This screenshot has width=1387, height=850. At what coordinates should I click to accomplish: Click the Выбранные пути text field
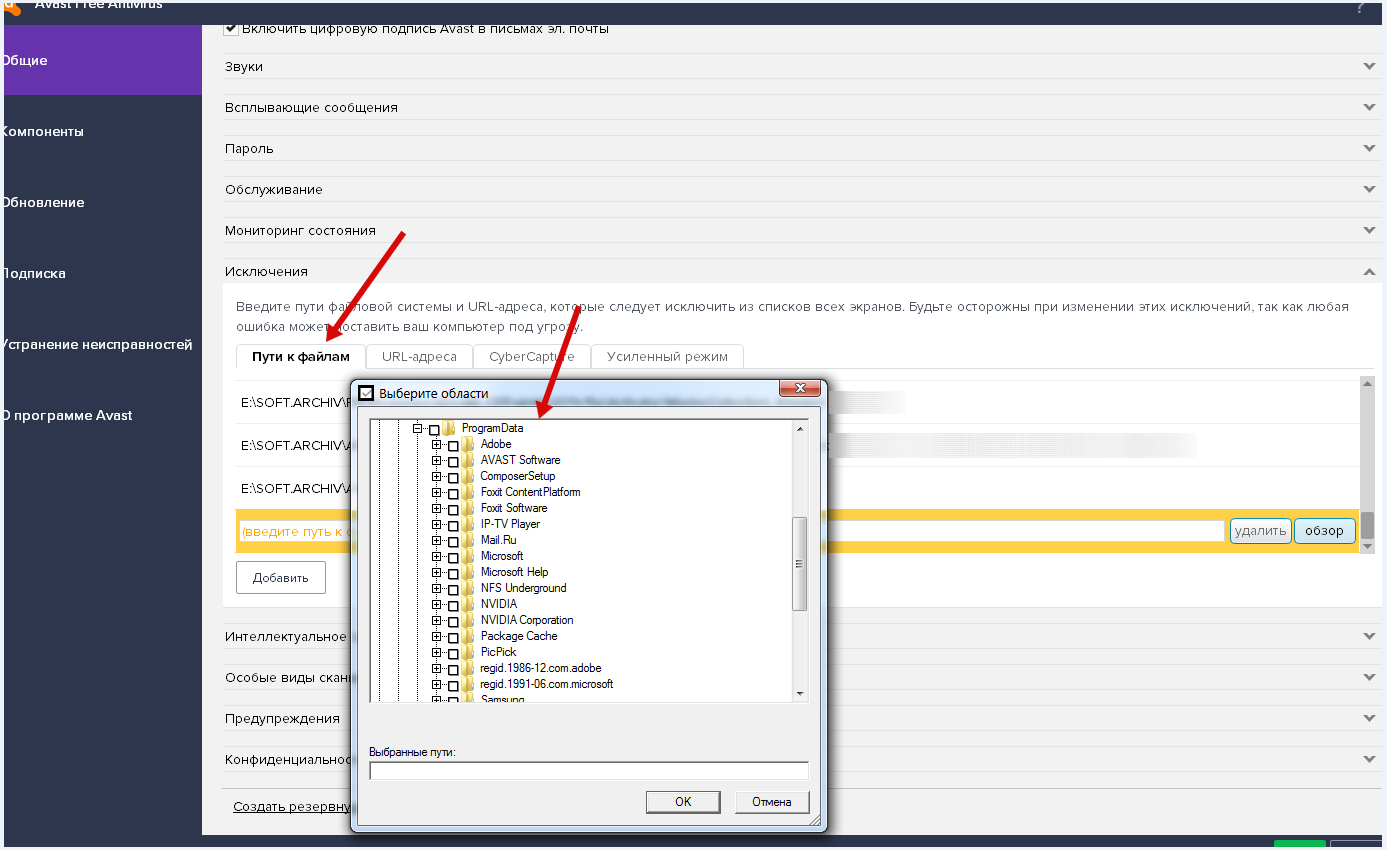point(589,771)
